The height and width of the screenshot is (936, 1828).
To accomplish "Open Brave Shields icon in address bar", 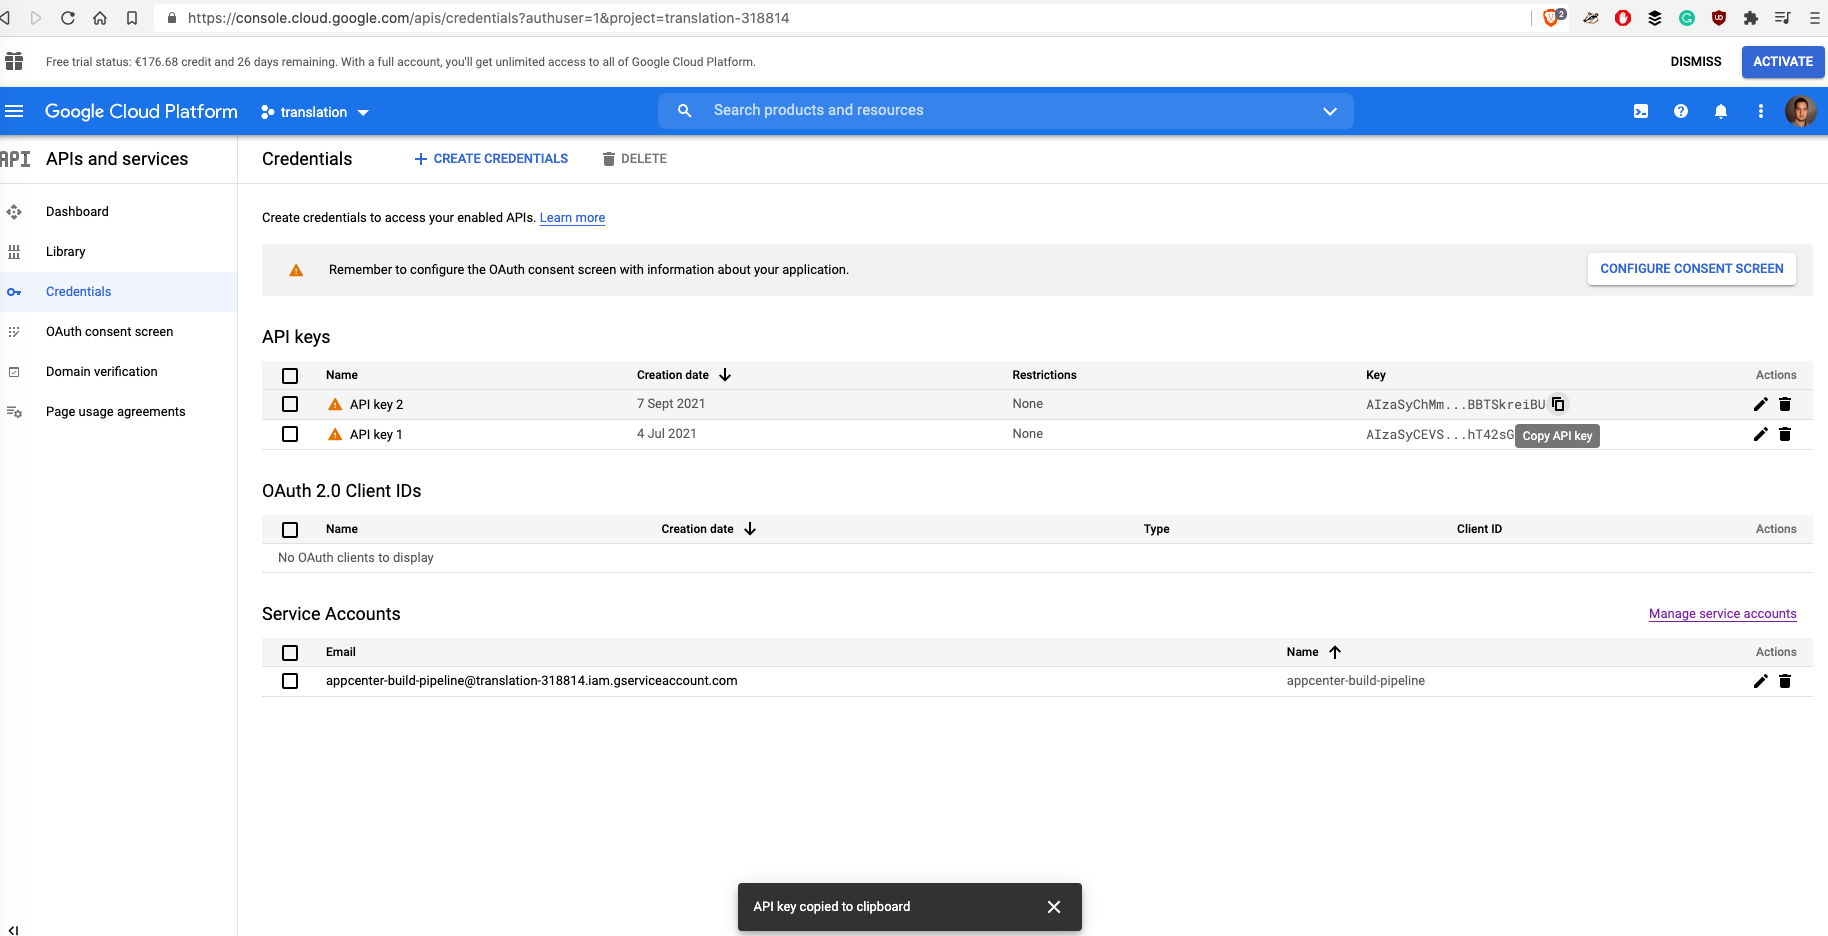I will tap(1553, 17).
